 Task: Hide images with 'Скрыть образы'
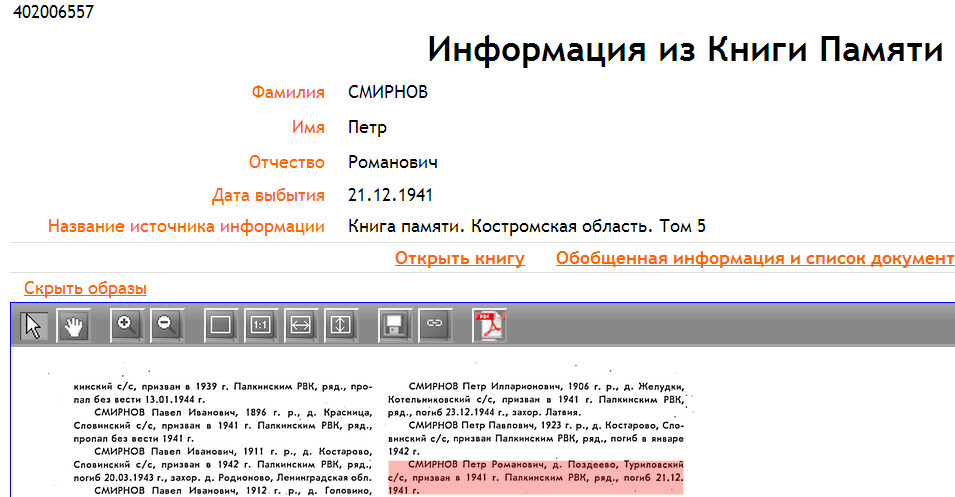click(x=85, y=288)
